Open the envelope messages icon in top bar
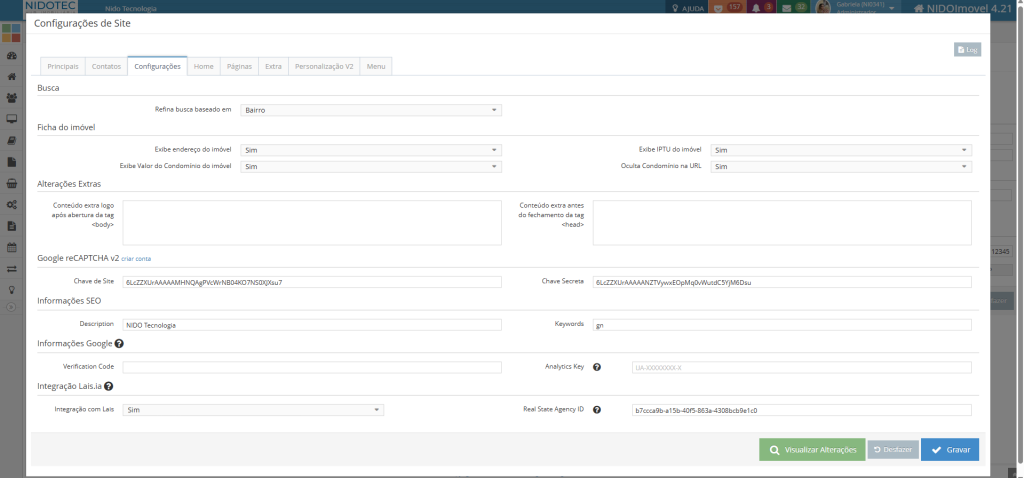 coord(788,8)
